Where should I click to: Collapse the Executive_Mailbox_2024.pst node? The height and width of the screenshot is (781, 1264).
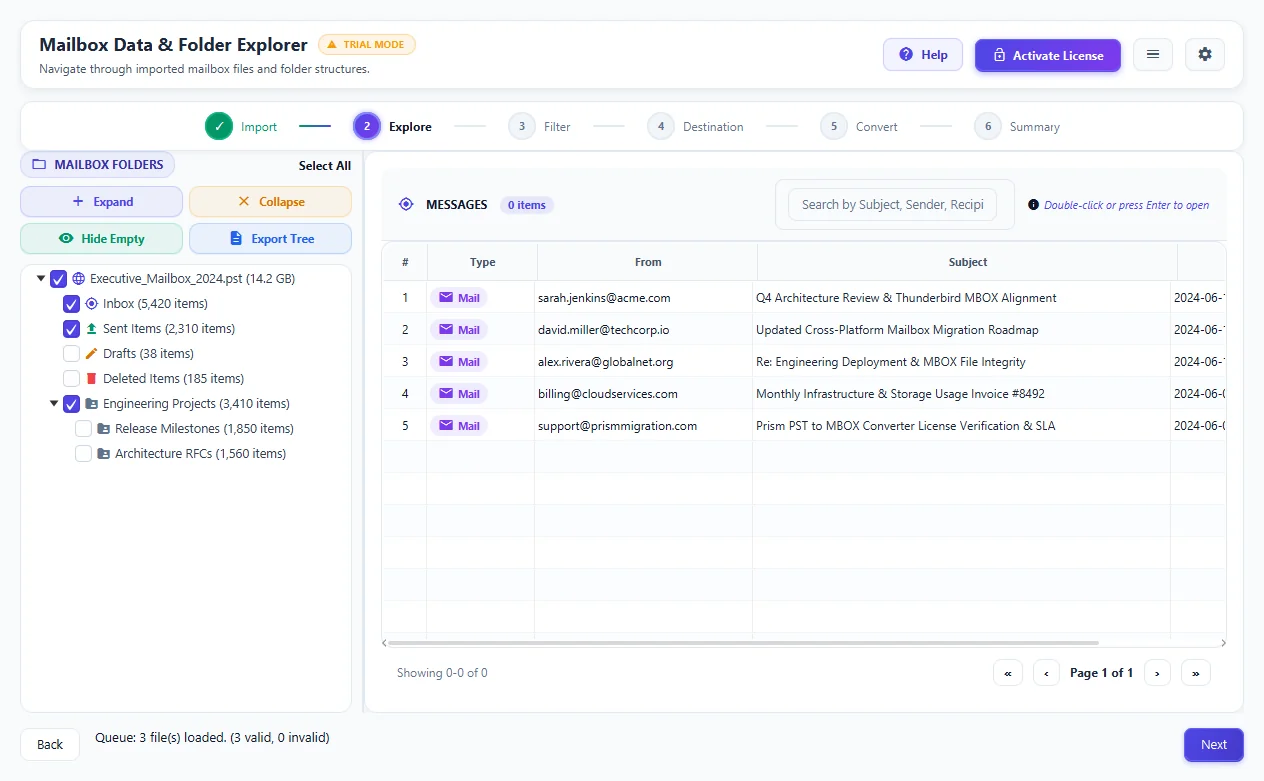(x=40, y=279)
